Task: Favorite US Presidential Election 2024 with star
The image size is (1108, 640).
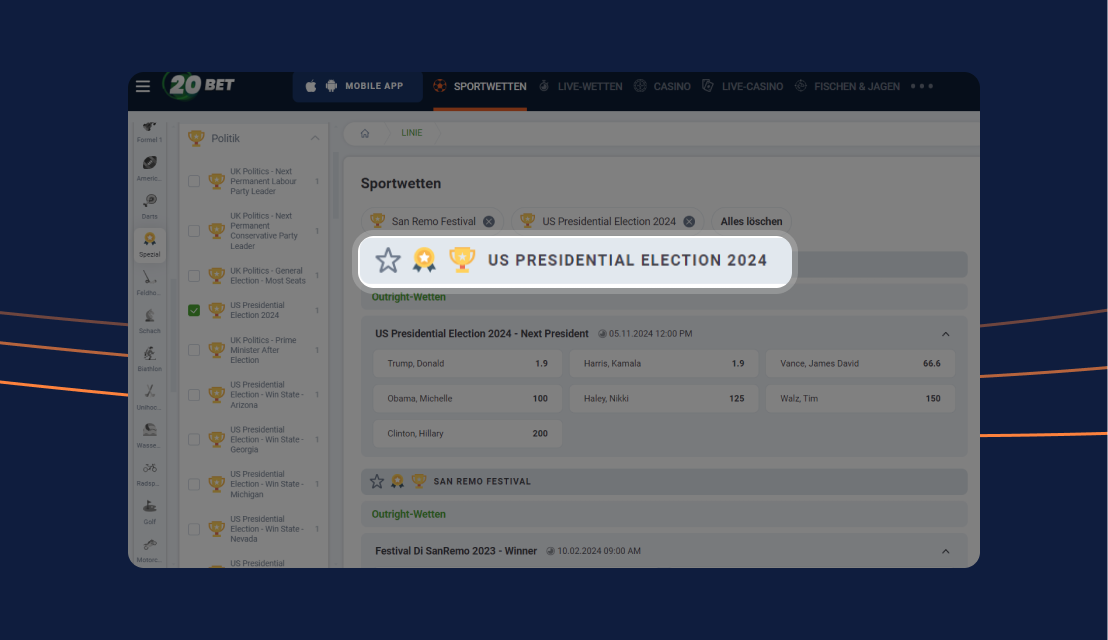Action: (x=388, y=261)
